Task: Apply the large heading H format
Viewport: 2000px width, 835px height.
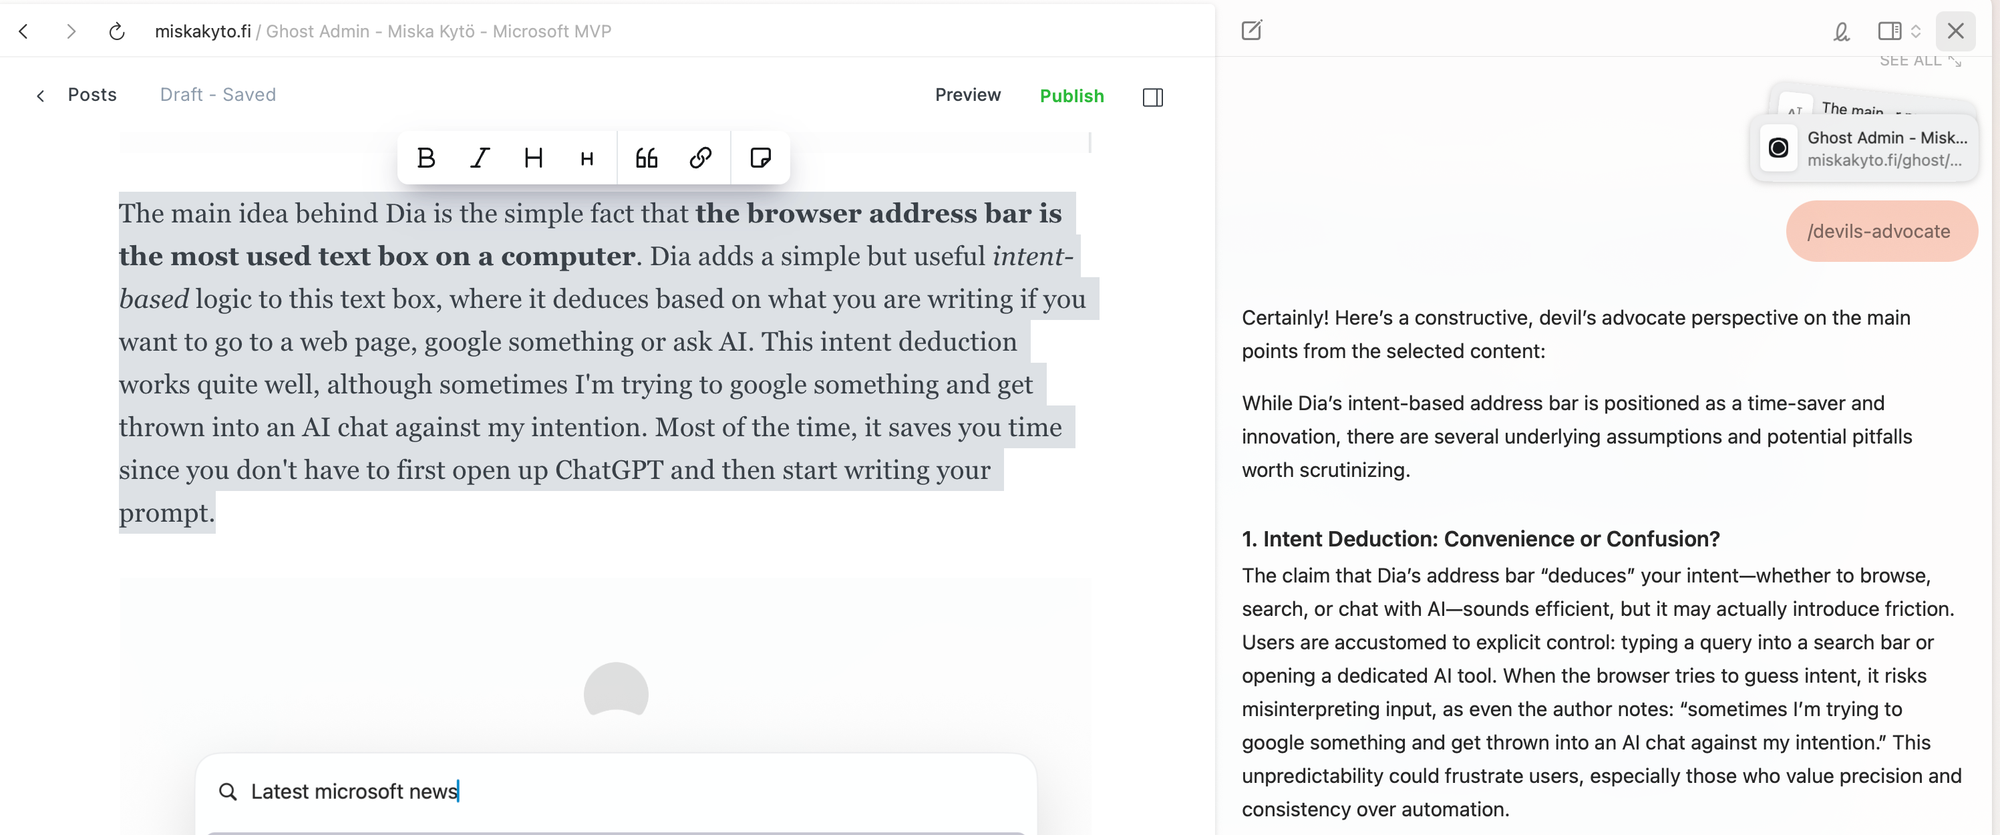Action: click(534, 158)
